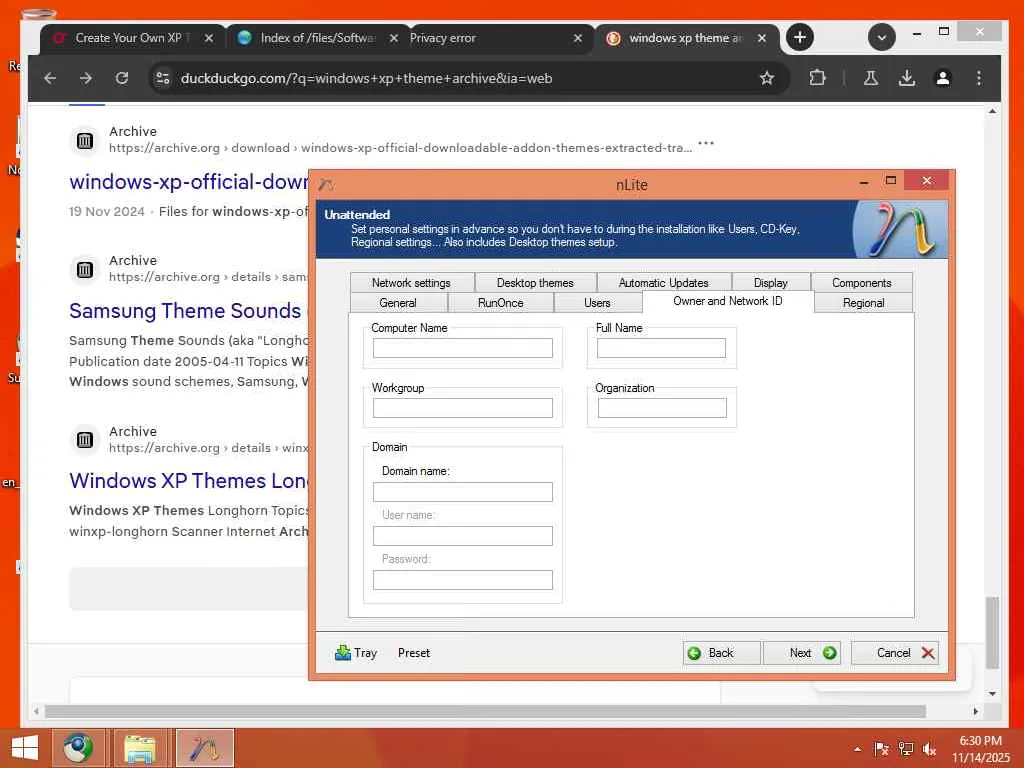
Task: Click the browser horizontal scrollbar
Action: pos(485,711)
